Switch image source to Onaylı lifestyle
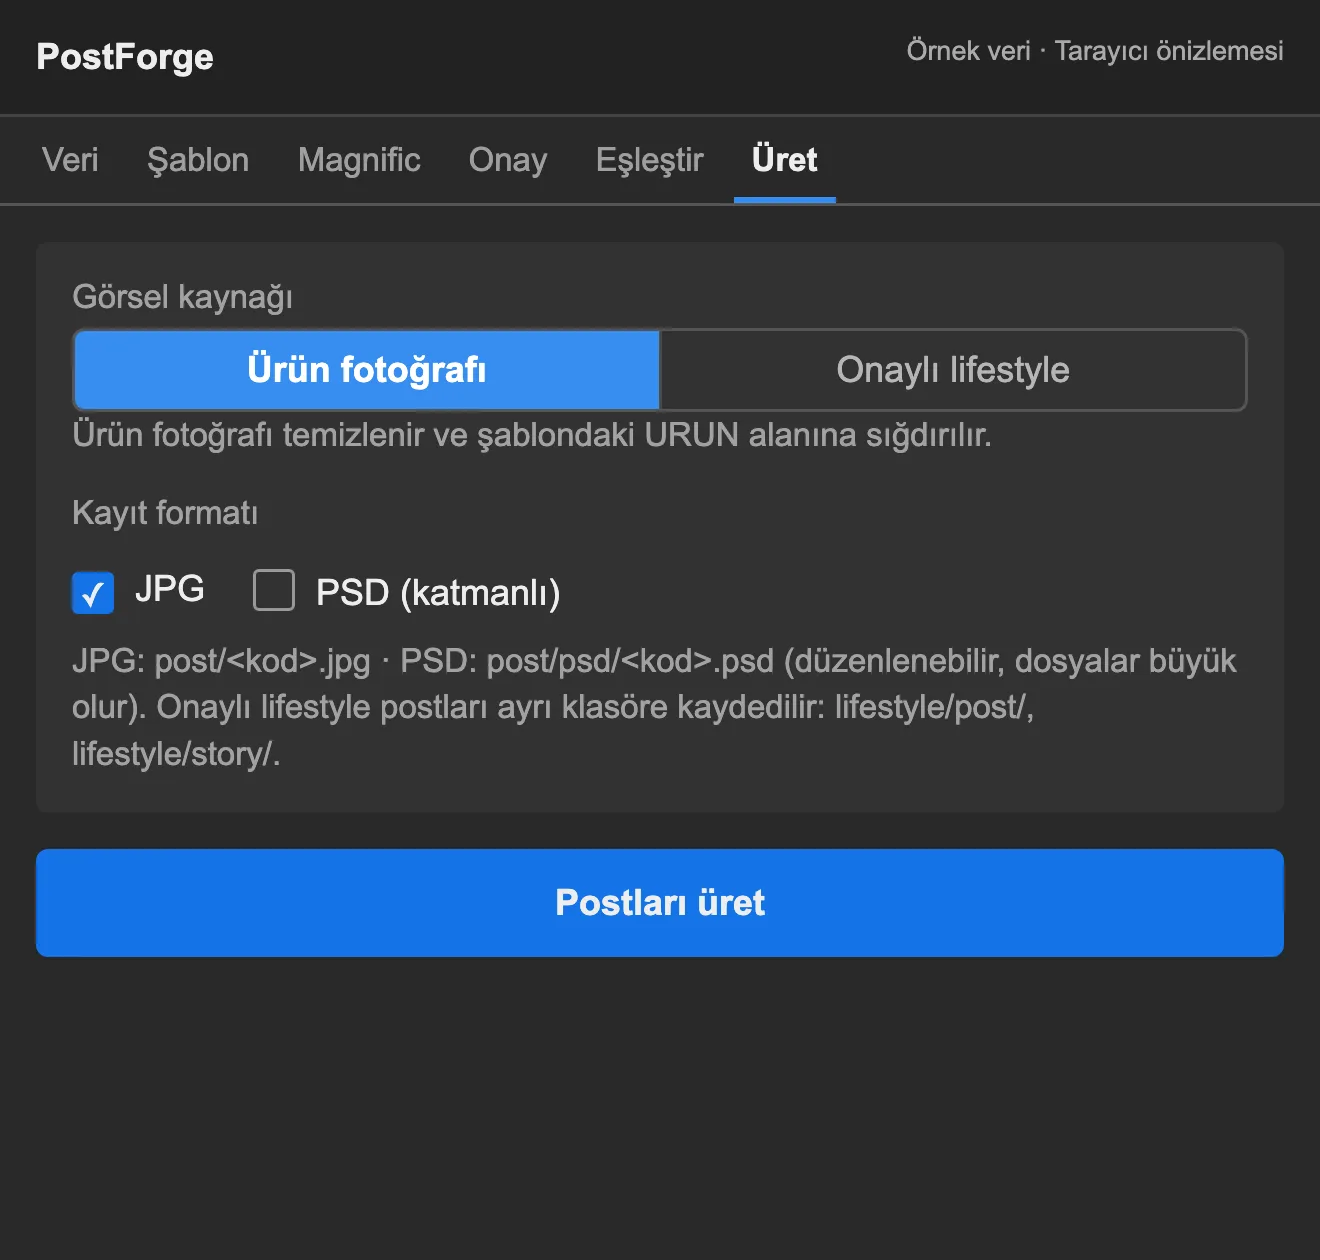 point(953,370)
